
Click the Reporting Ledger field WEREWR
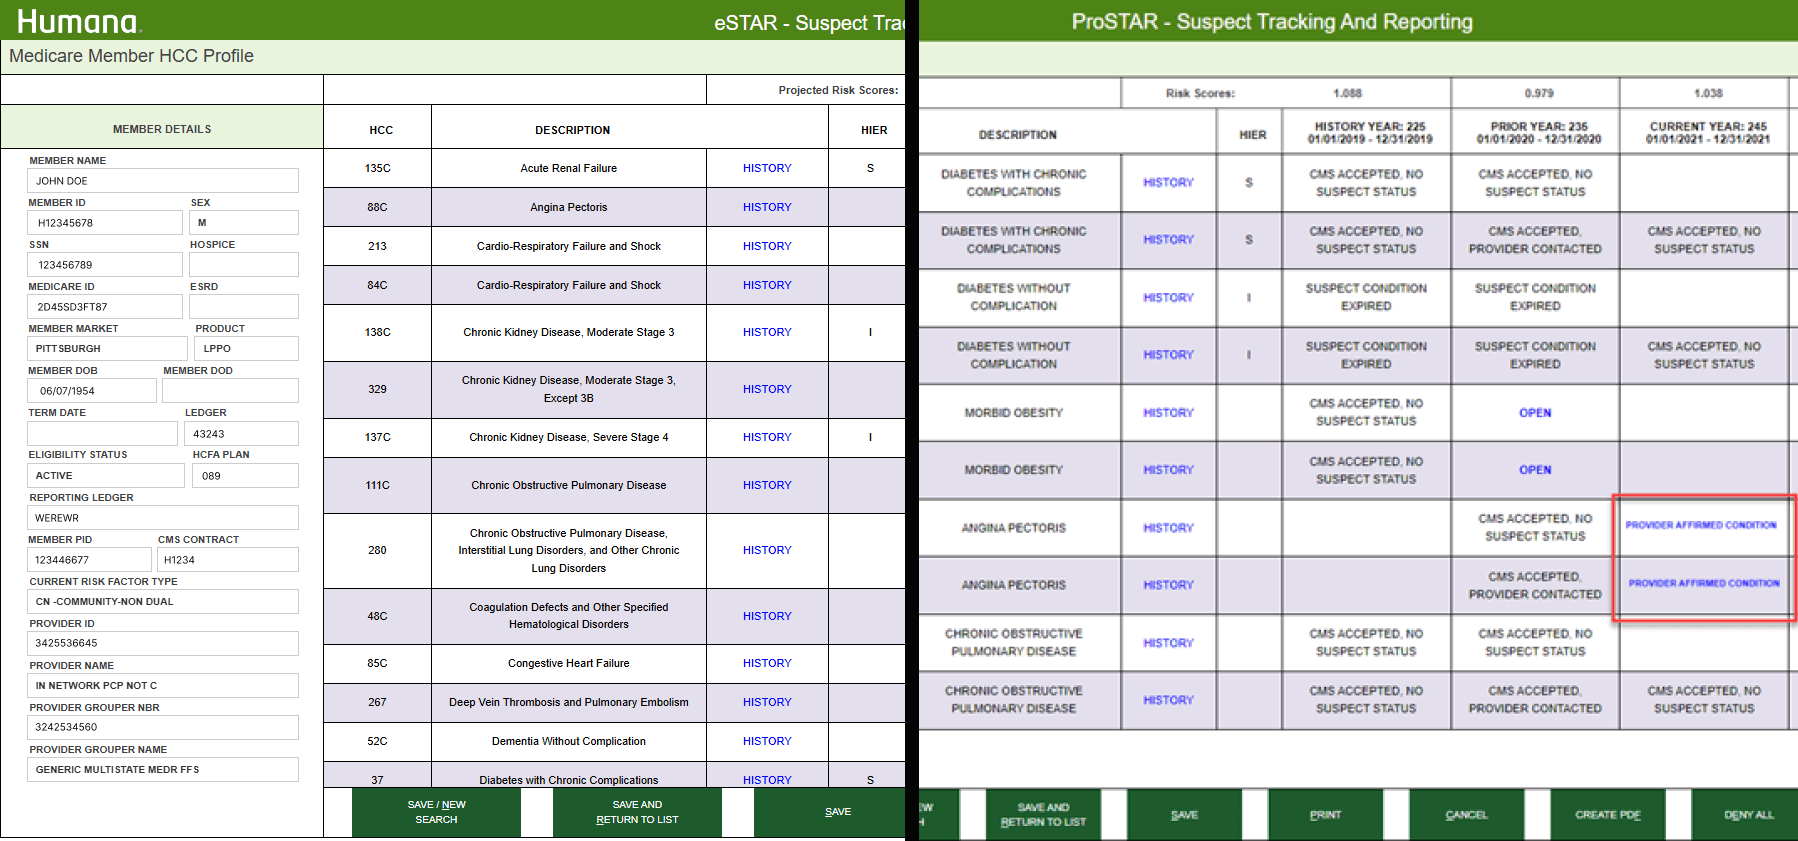click(x=163, y=518)
